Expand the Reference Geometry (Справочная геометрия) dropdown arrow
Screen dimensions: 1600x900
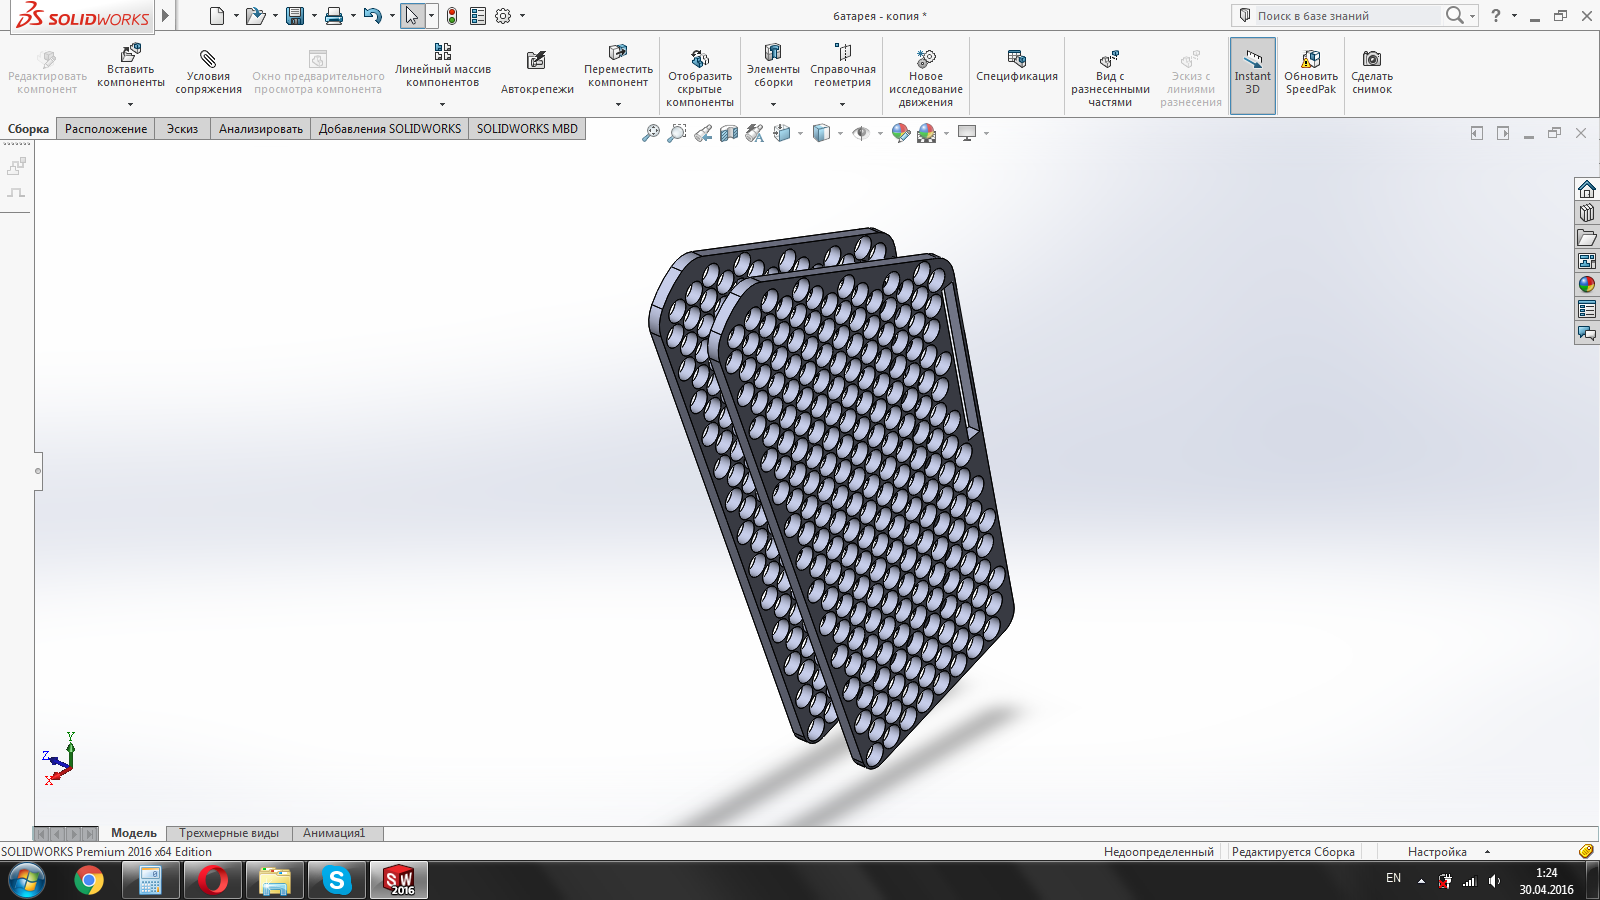[842, 104]
